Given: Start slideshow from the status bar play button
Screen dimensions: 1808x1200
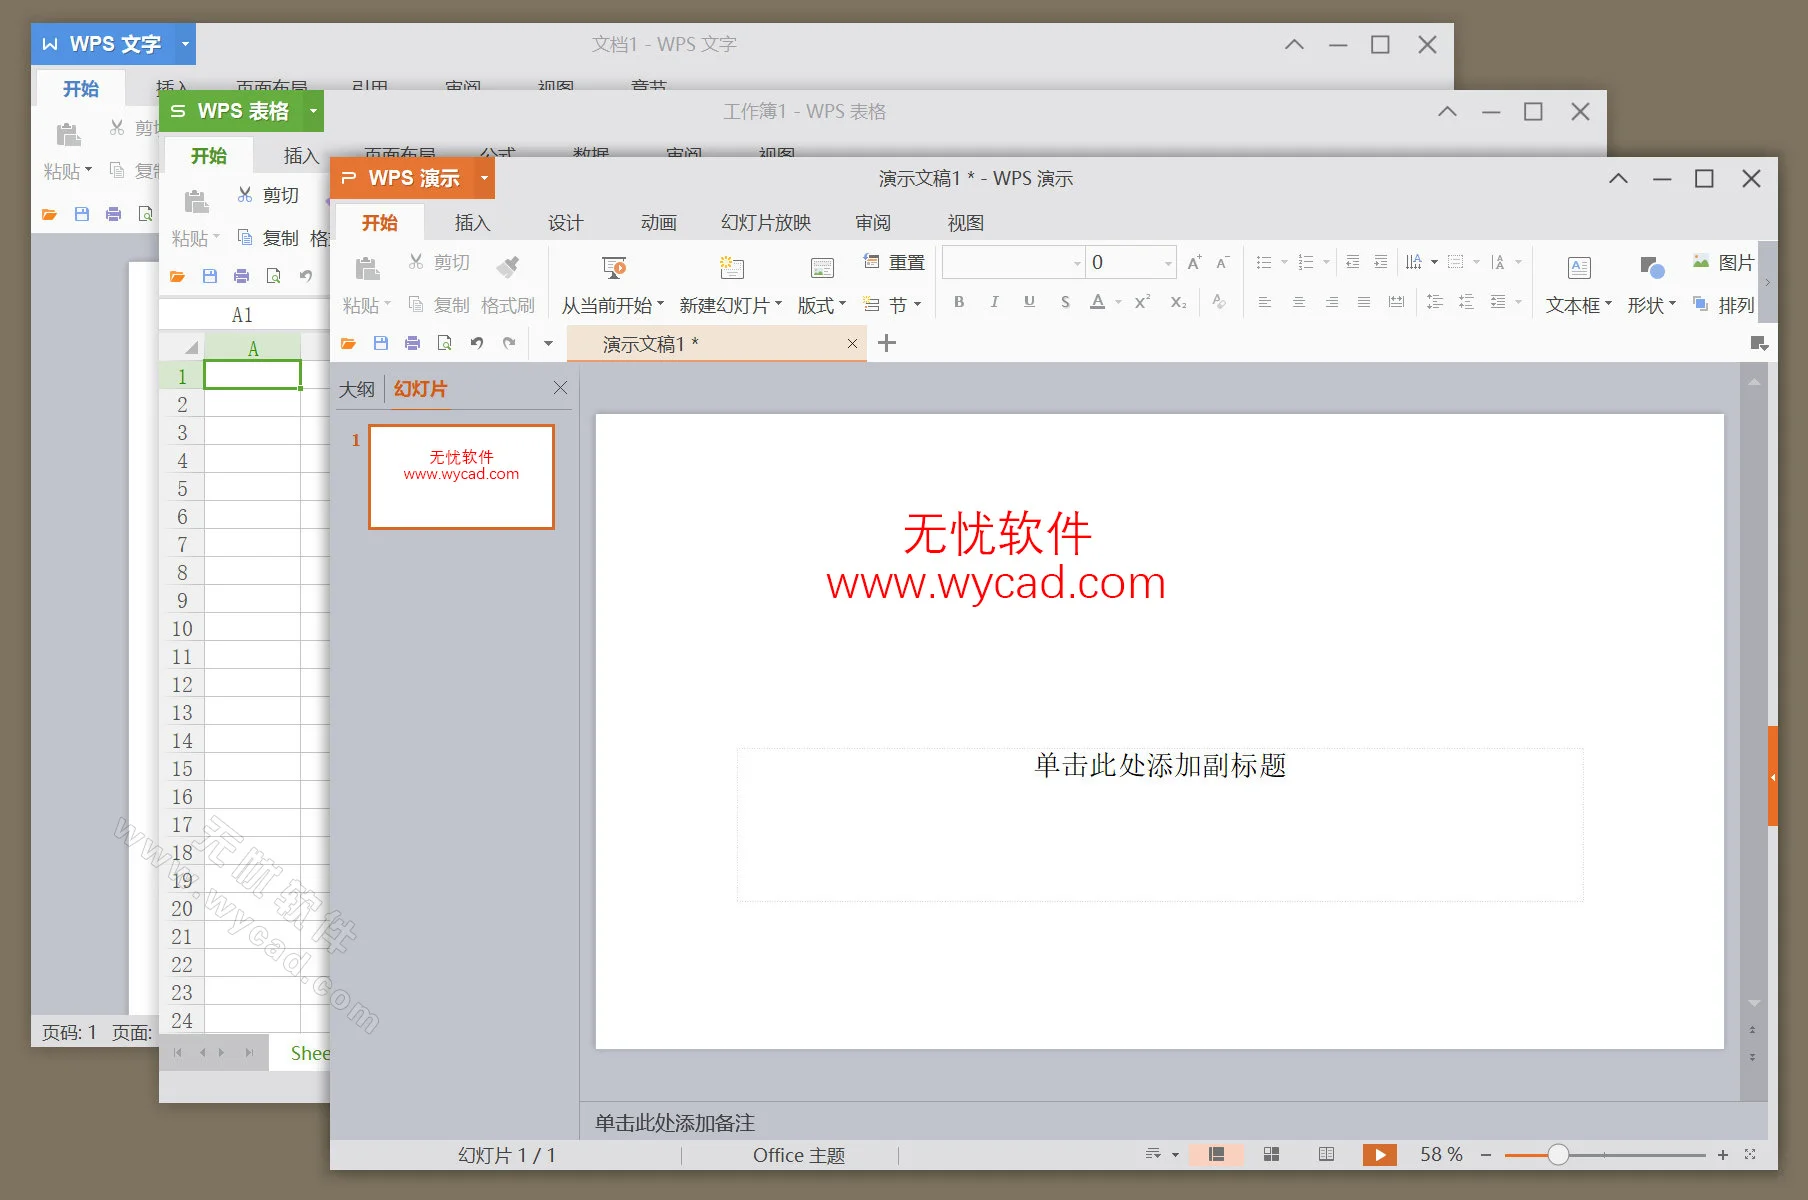Looking at the screenshot, I should [x=1380, y=1154].
